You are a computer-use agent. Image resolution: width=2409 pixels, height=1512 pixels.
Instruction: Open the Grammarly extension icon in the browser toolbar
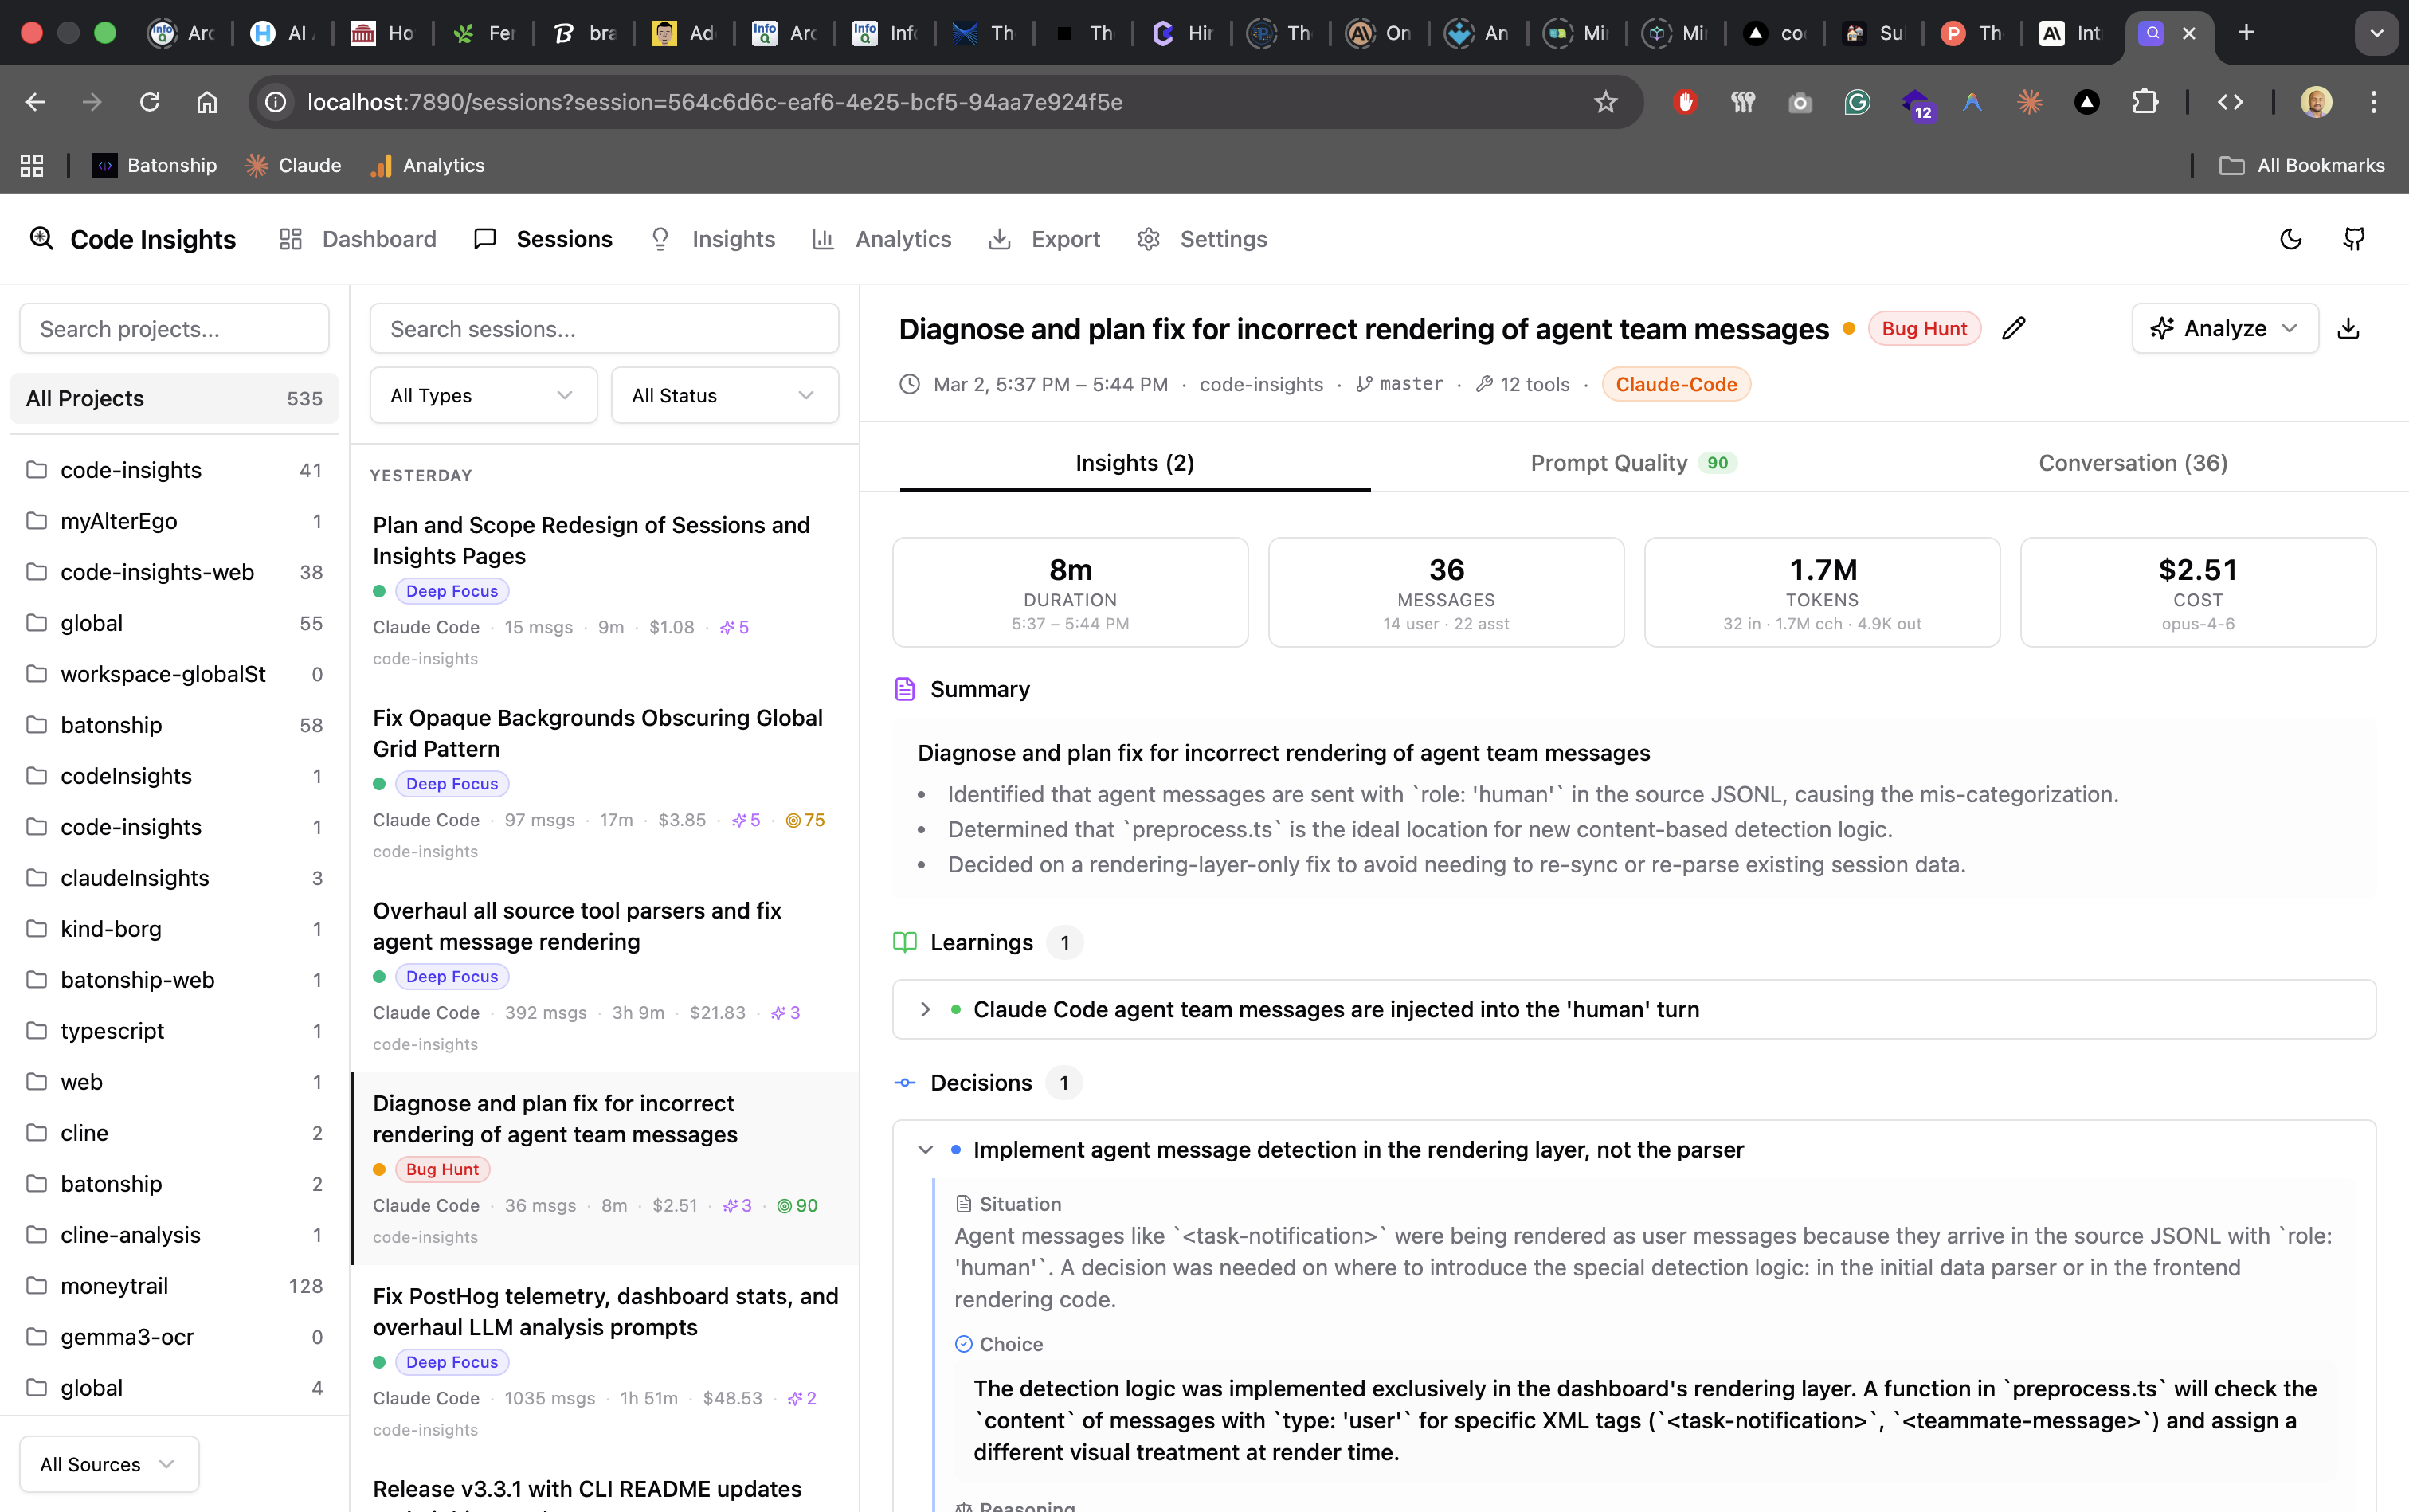1858,102
